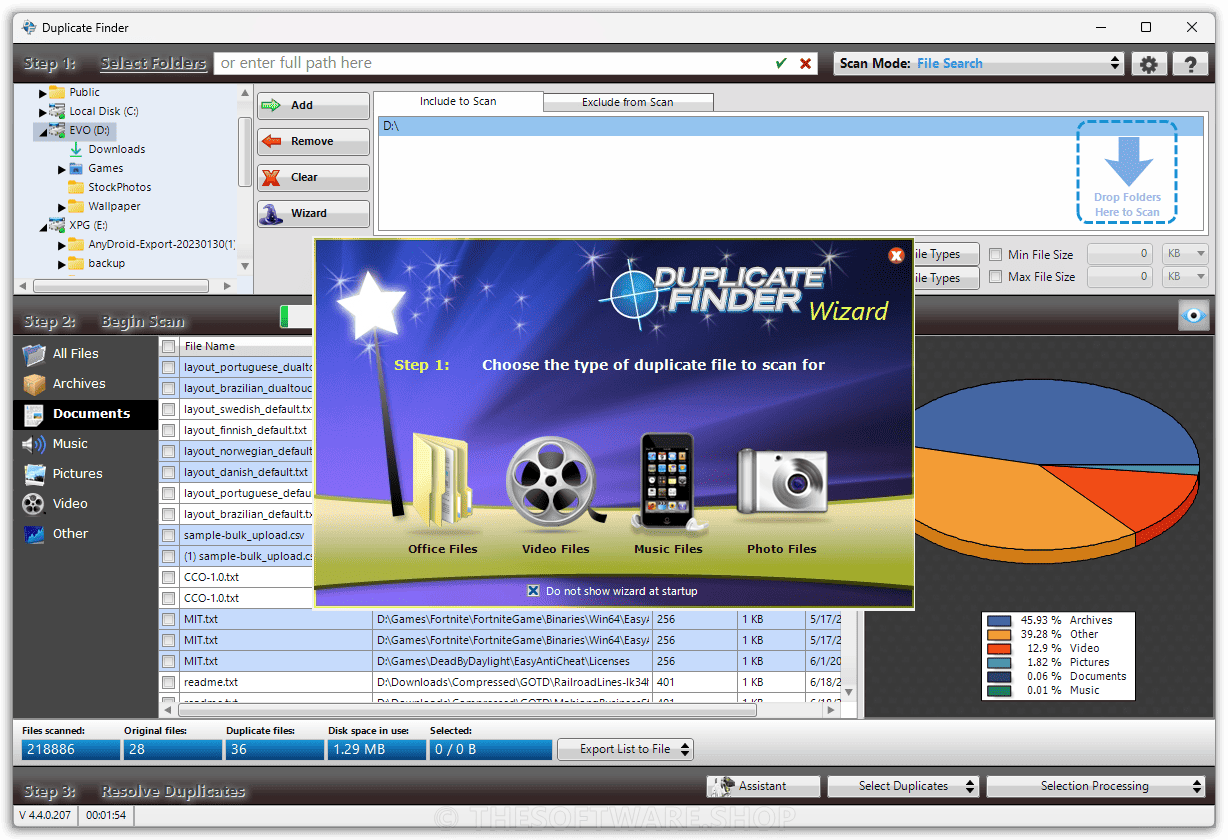The width and height of the screenshot is (1228, 840).
Task: Select the Music category label
Action: coord(70,444)
